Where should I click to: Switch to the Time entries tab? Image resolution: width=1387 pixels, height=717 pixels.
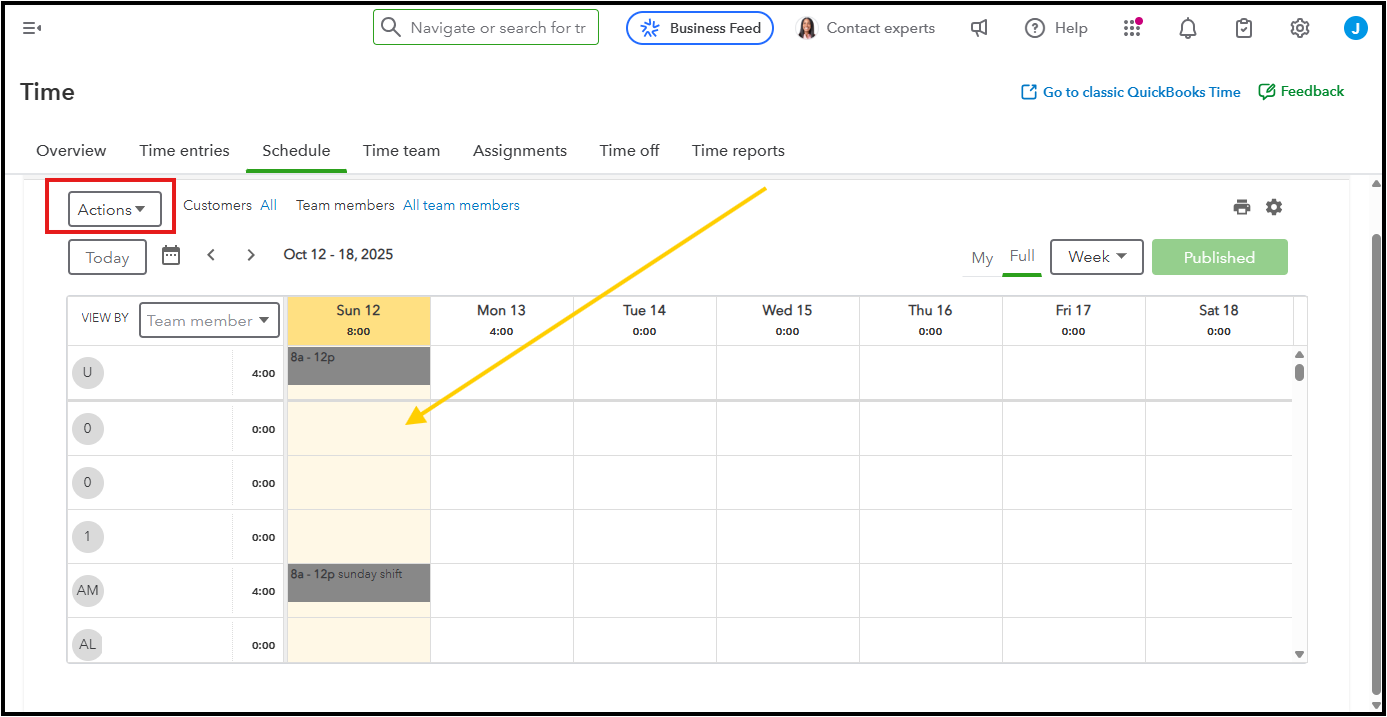(184, 151)
